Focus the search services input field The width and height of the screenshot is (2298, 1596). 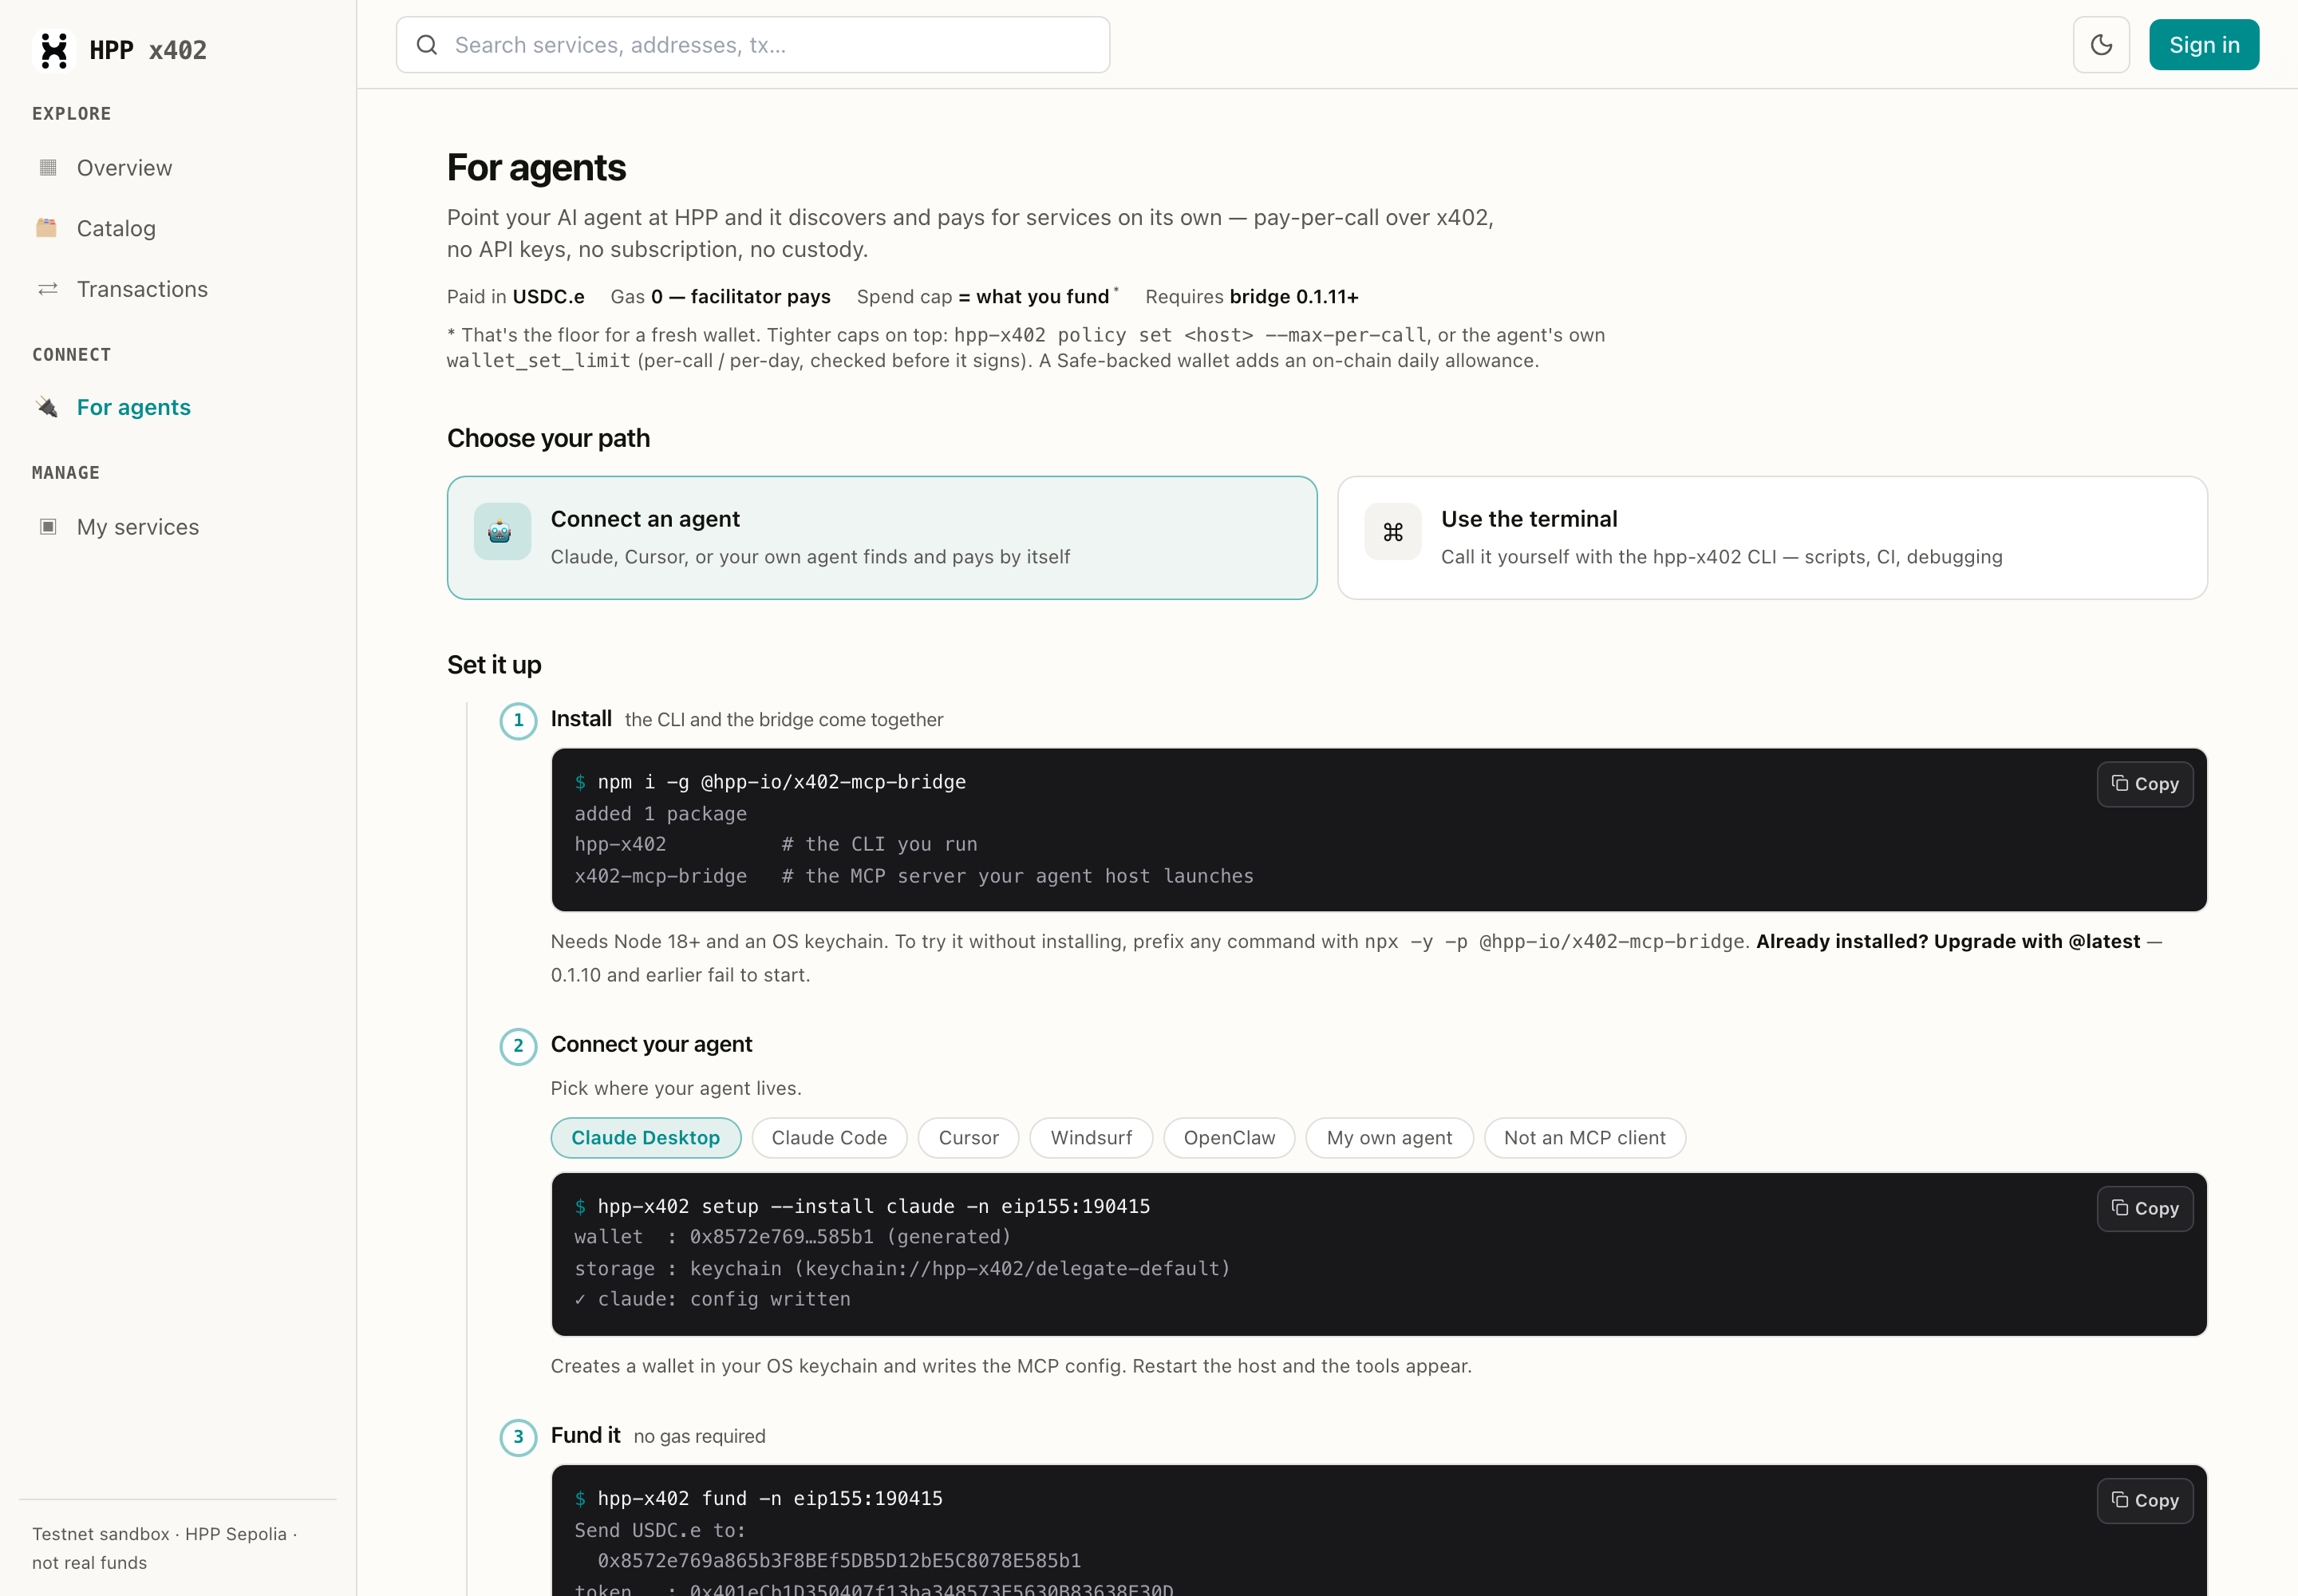[x=753, y=45]
